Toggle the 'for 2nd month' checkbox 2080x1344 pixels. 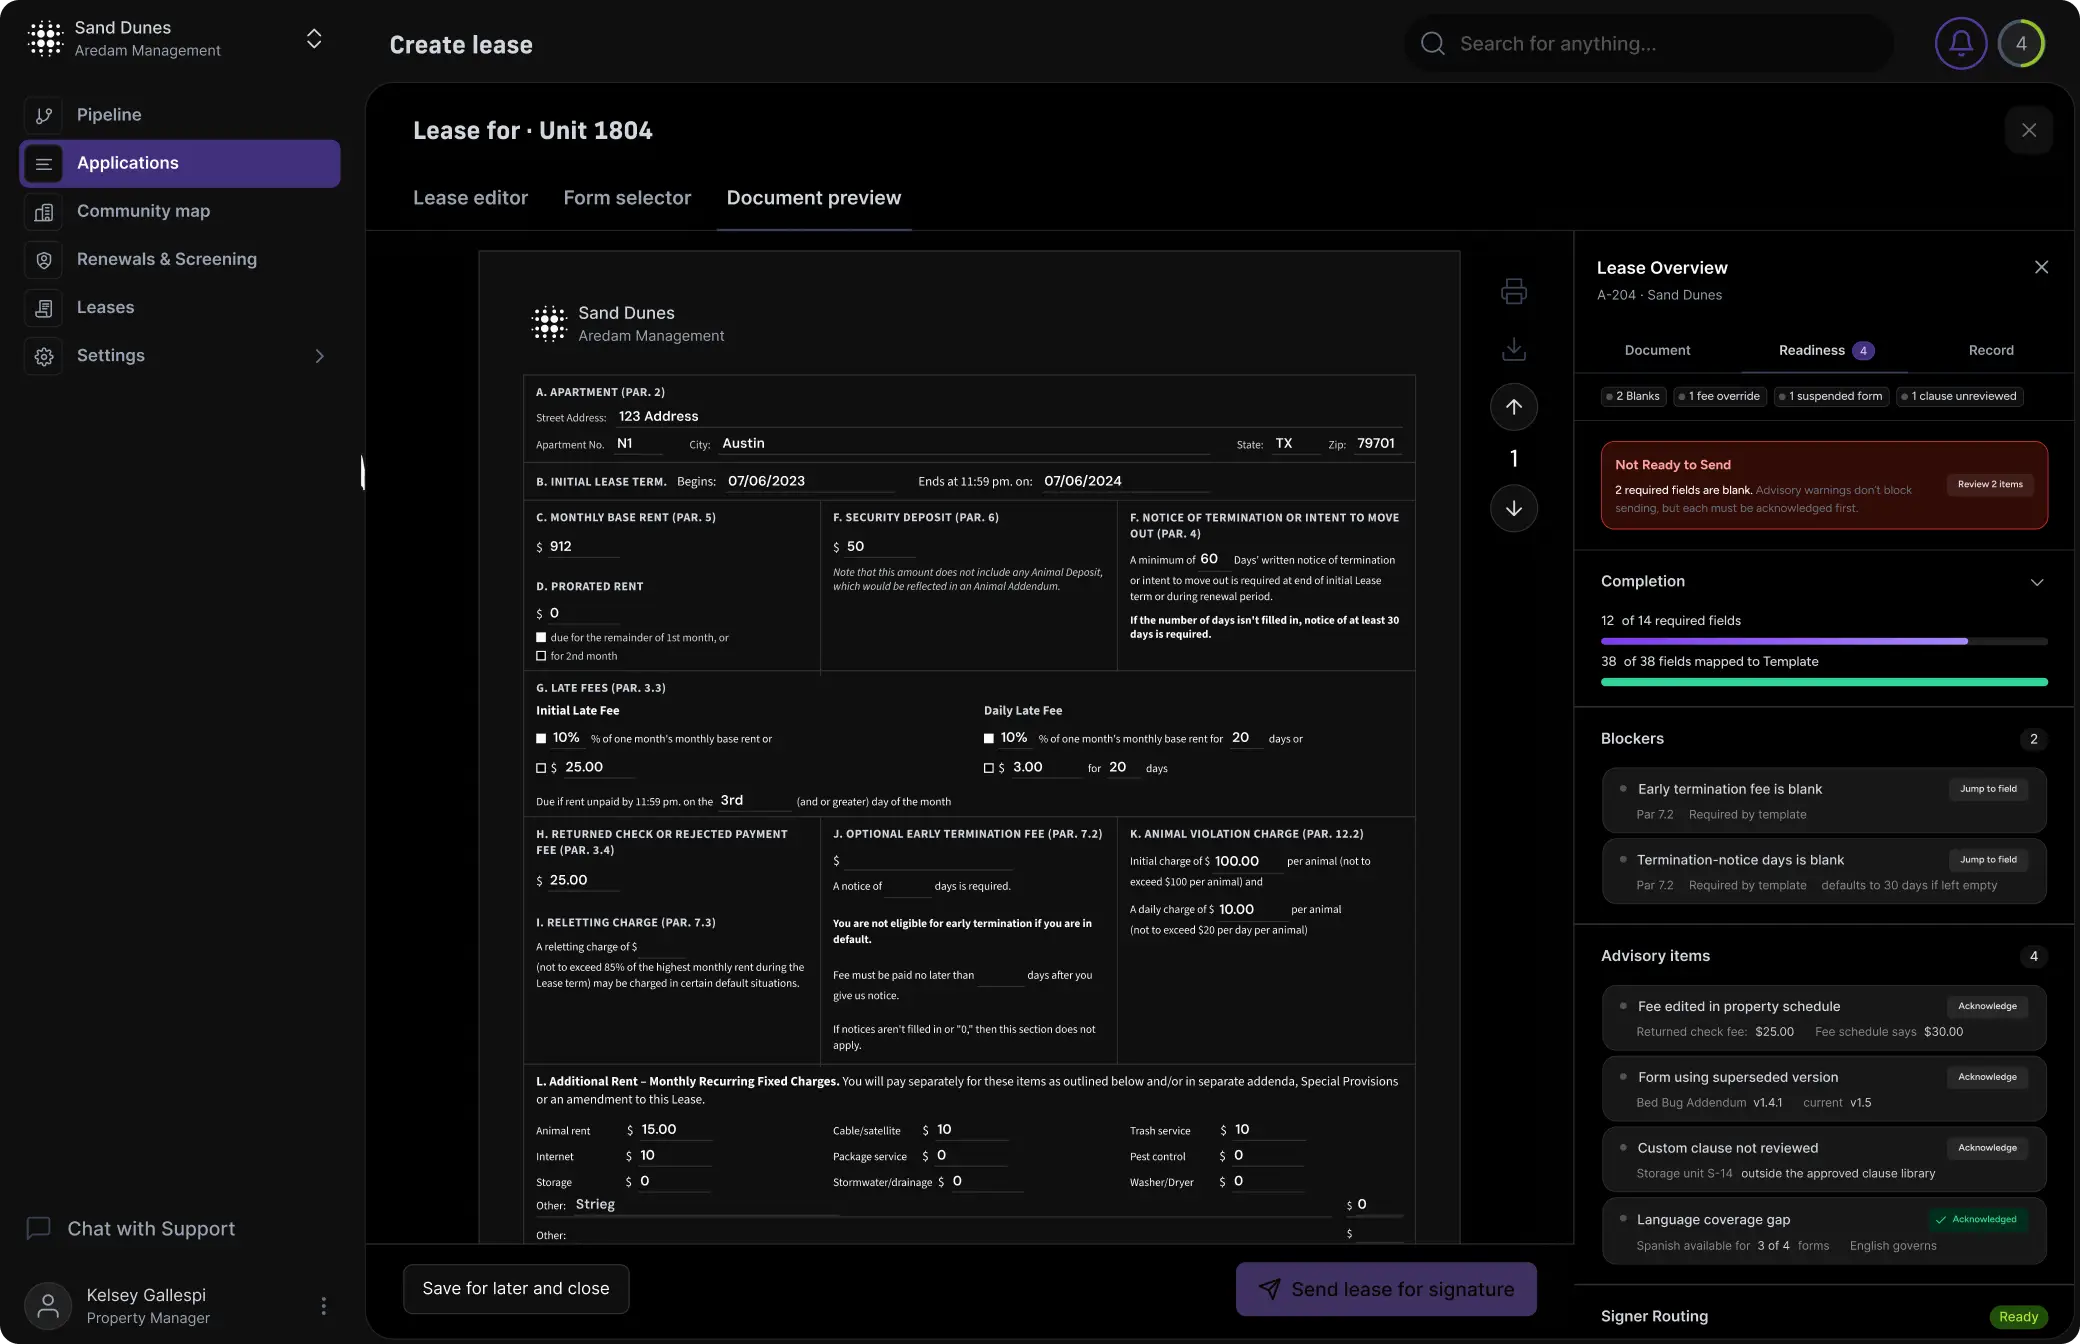(541, 656)
